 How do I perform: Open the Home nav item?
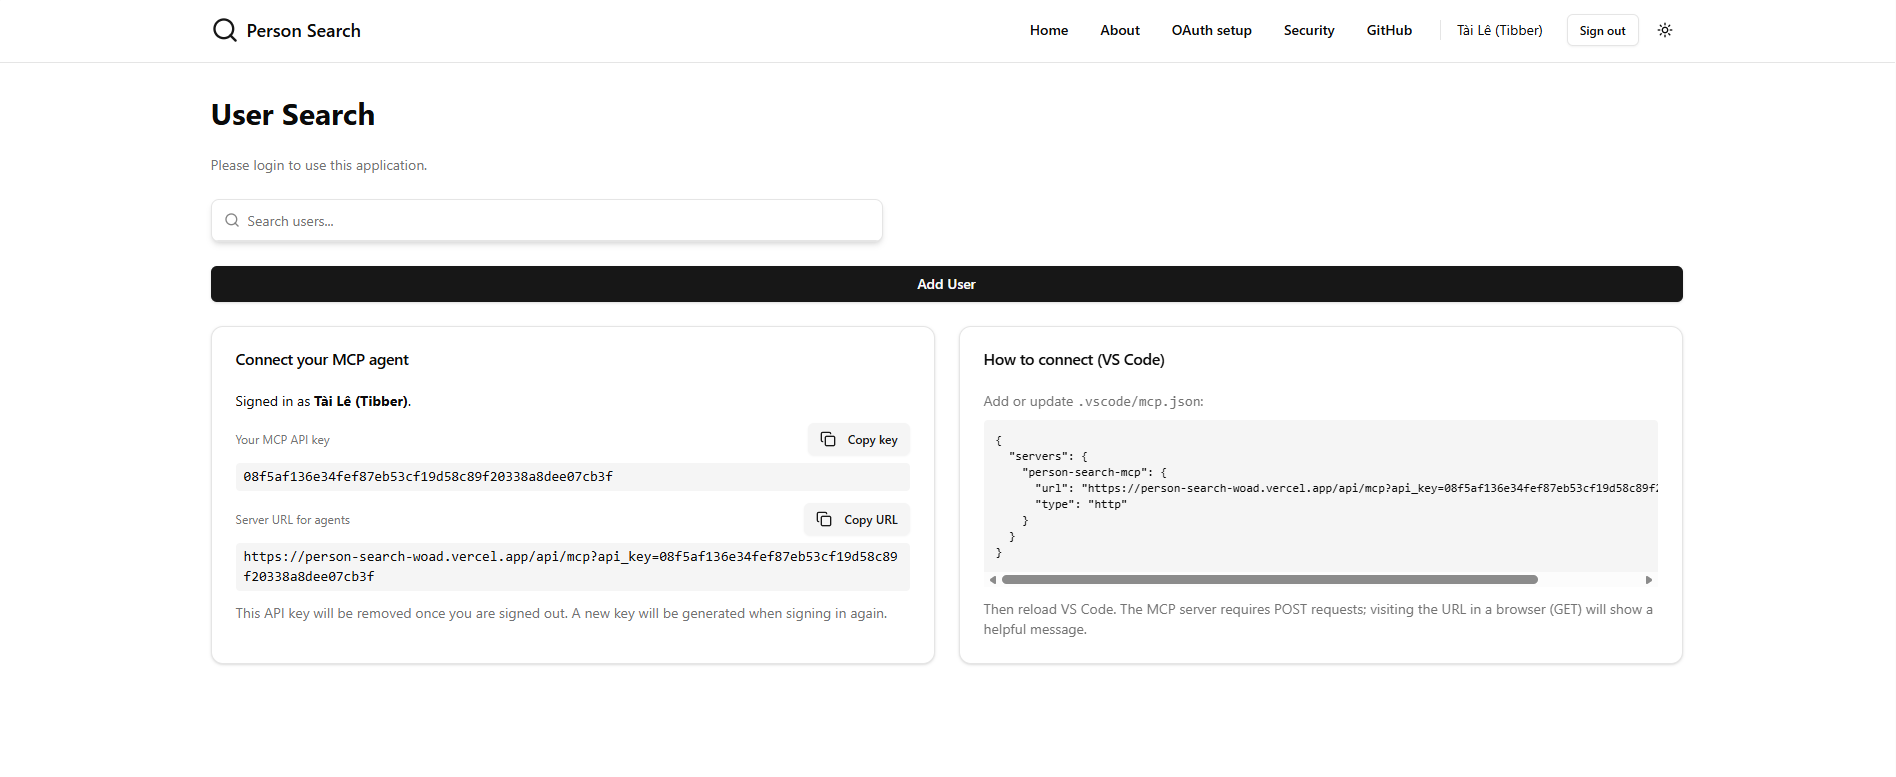click(1049, 30)
